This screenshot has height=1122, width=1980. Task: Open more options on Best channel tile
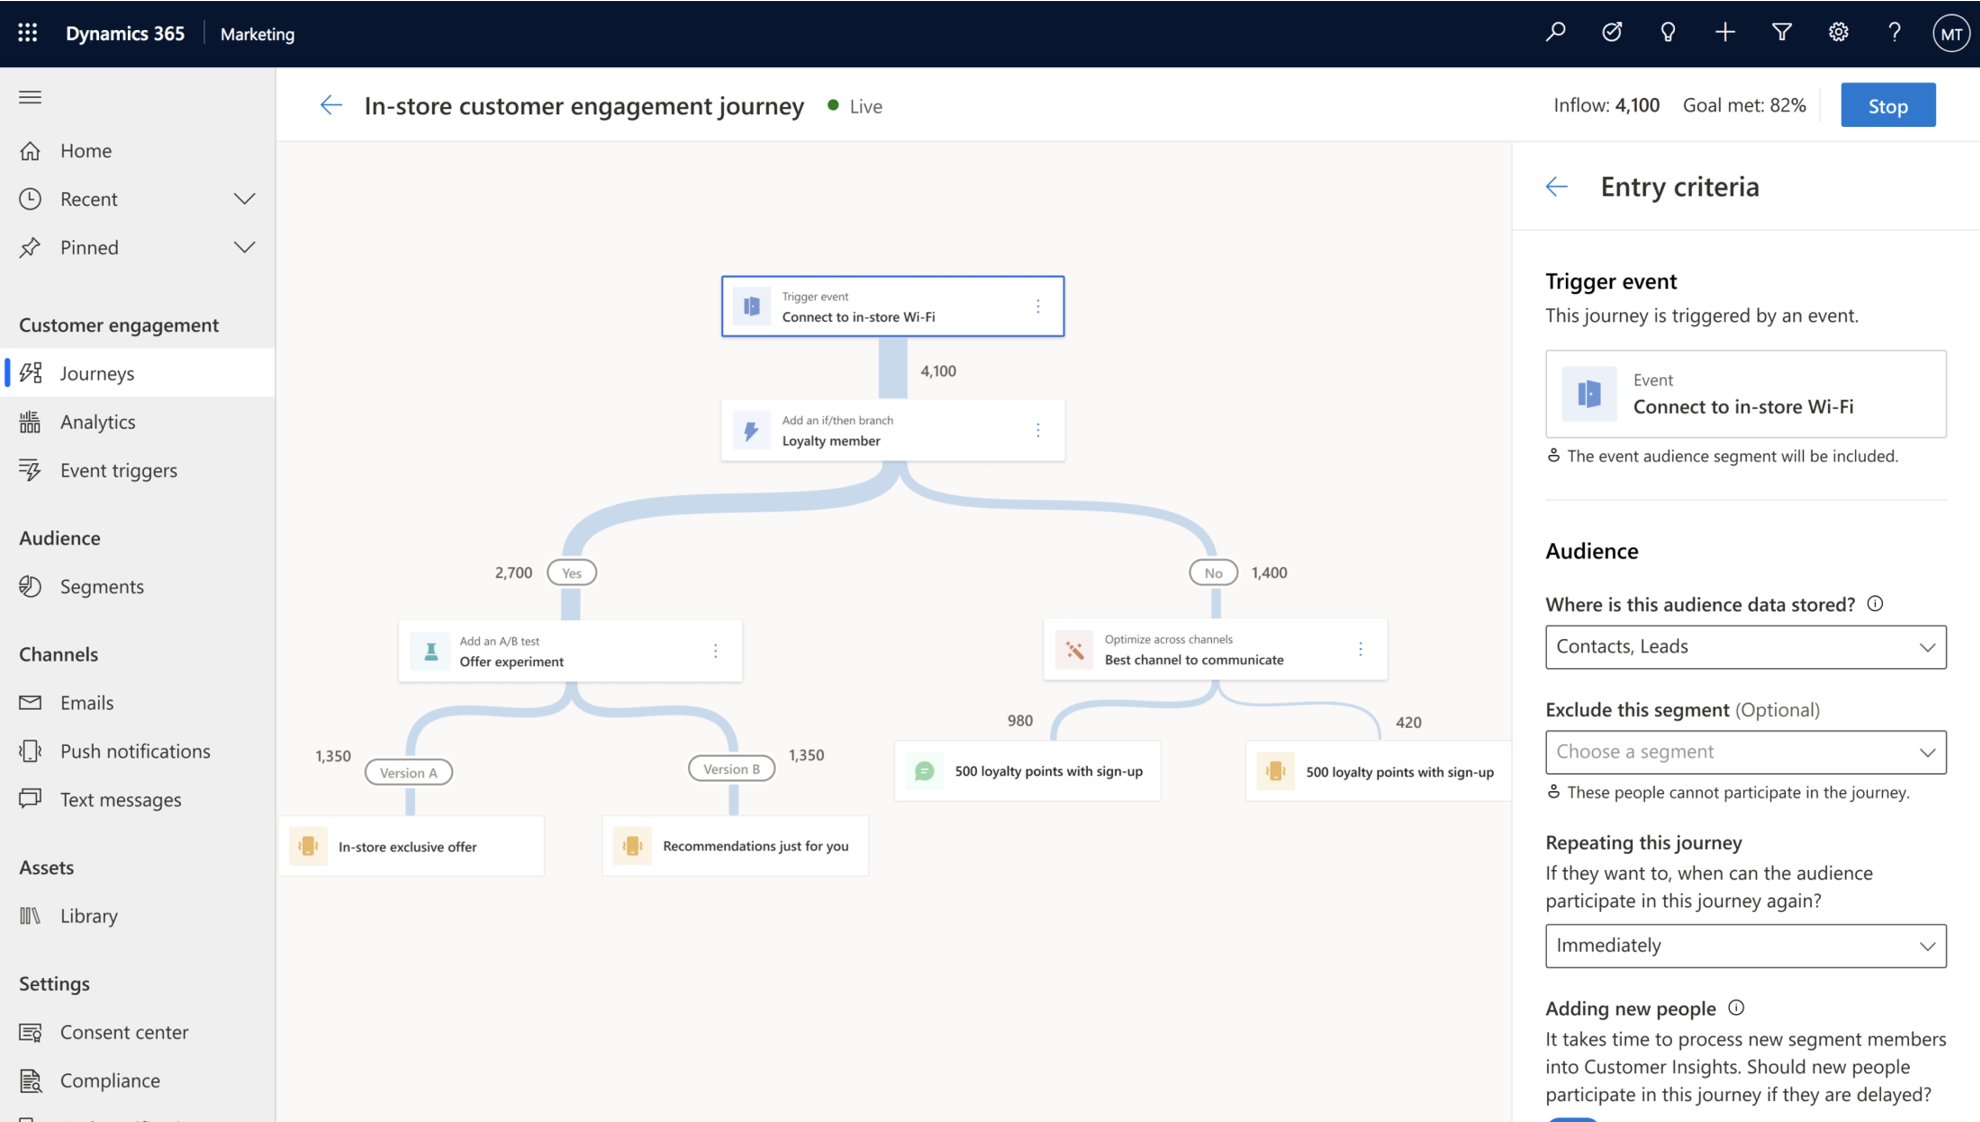[x=1361, y=649]
